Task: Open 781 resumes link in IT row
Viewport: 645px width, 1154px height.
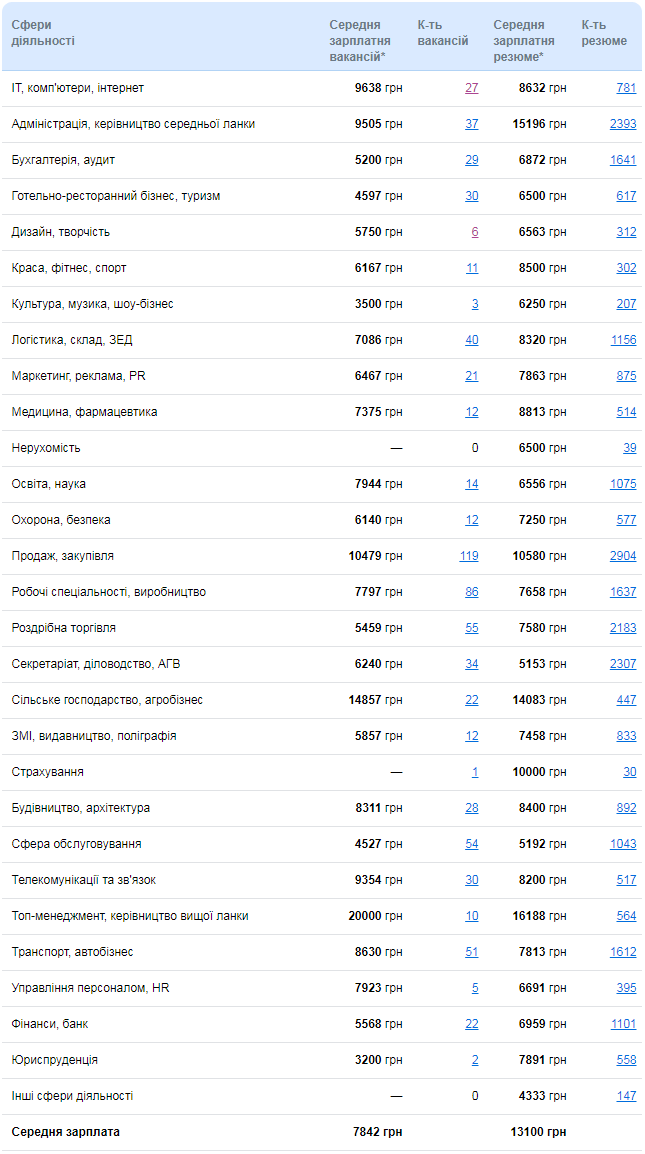Action: [x=626, y=88]
